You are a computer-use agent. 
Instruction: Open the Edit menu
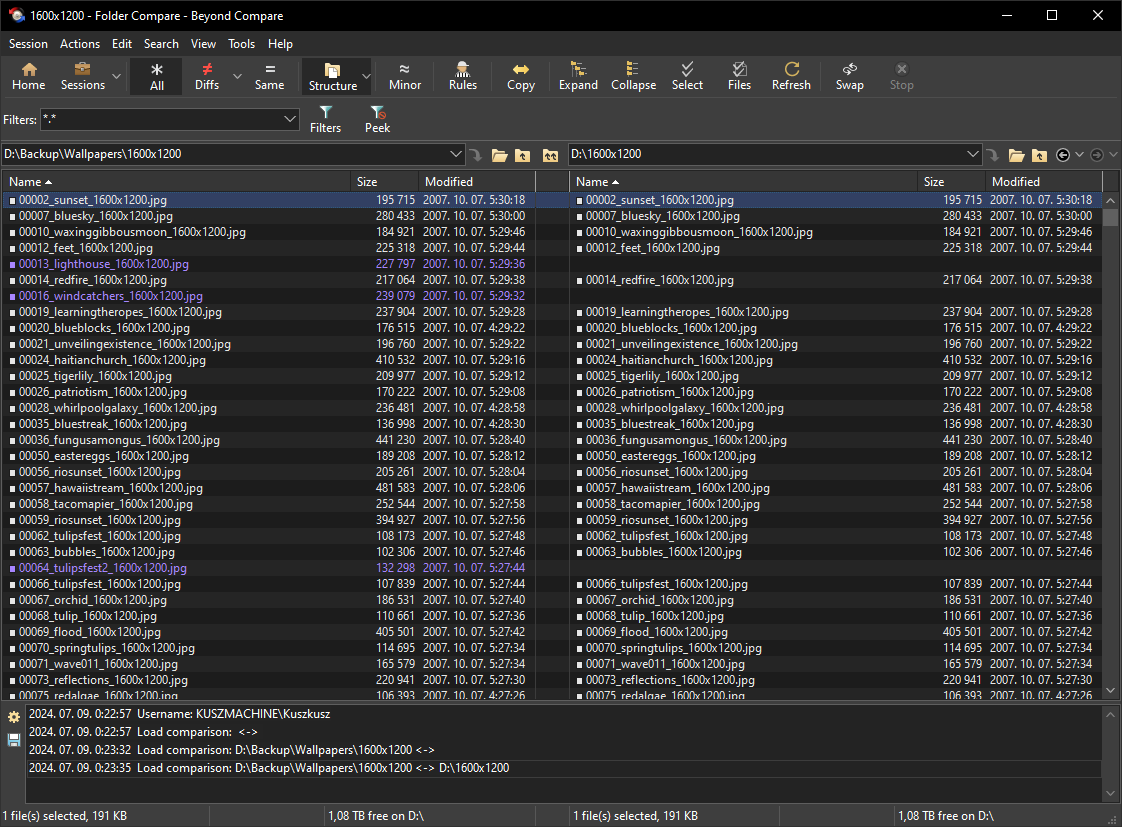(122, 44)
